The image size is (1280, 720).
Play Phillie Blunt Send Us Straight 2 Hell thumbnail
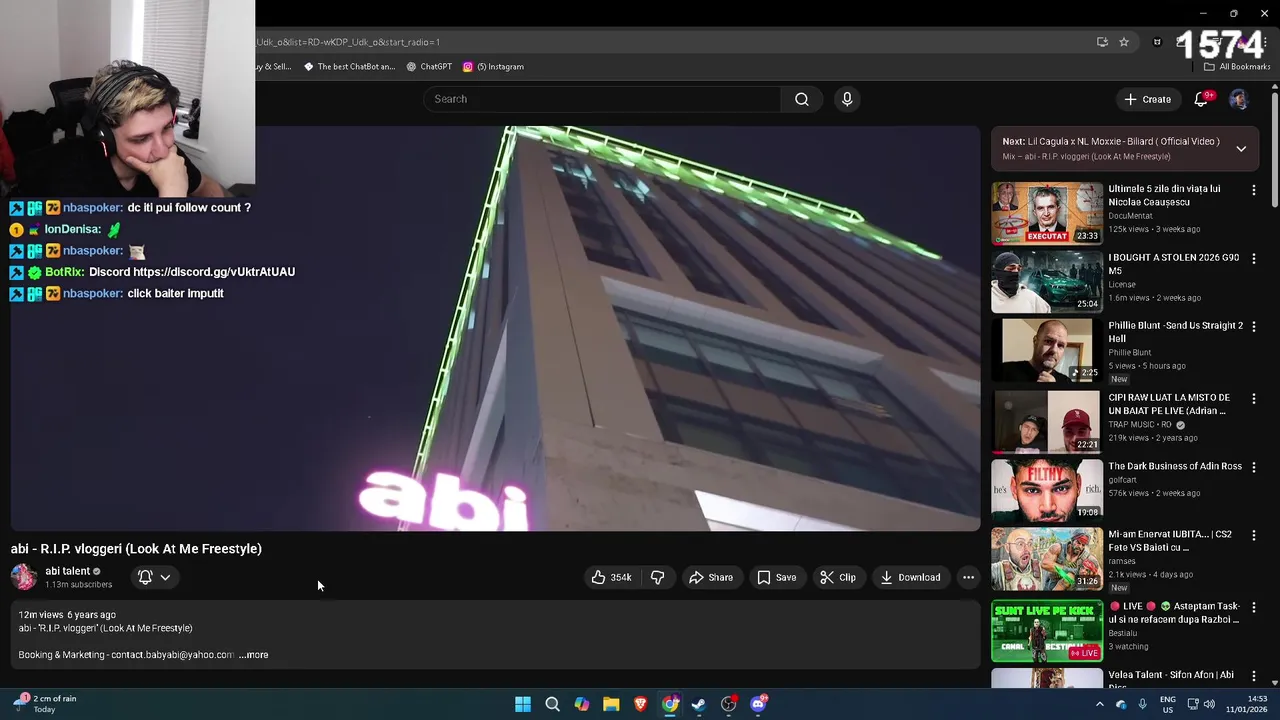coord(1047,350)
